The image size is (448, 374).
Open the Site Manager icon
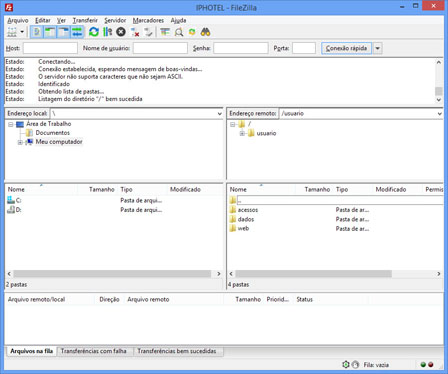12,32
